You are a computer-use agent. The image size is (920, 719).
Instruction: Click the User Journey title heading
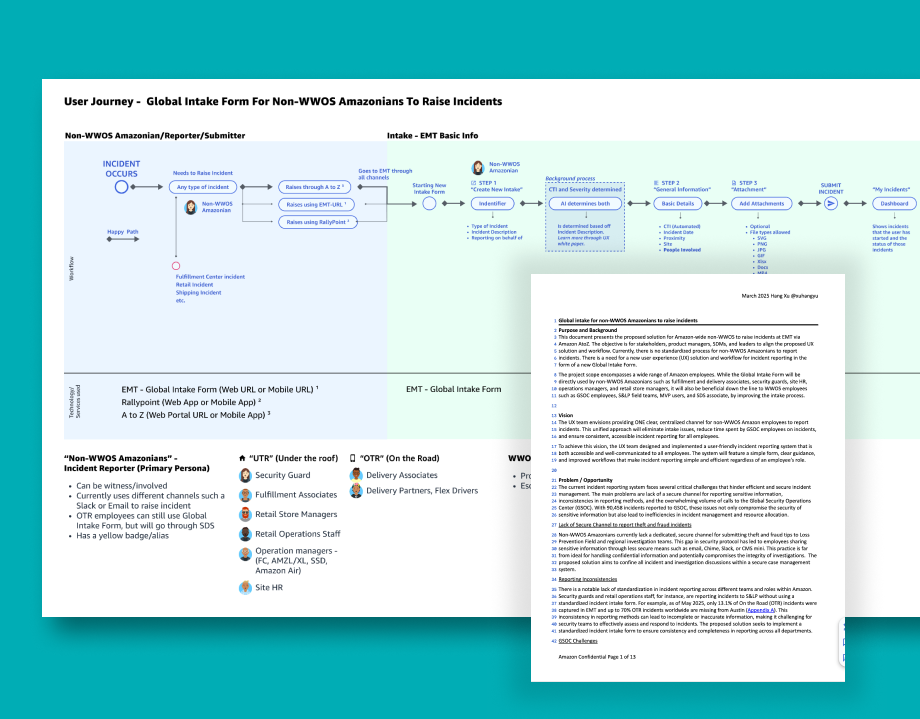click(283, 102)
